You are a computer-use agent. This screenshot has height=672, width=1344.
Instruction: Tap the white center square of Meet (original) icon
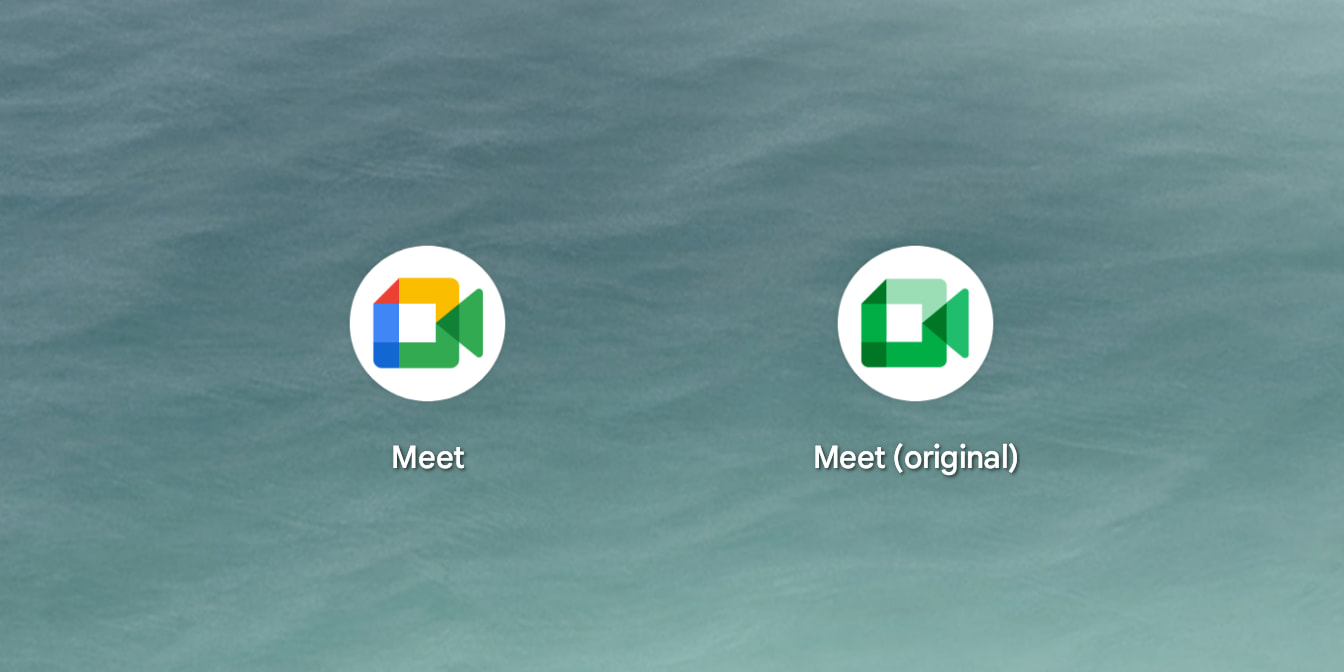tap(905, 323)
